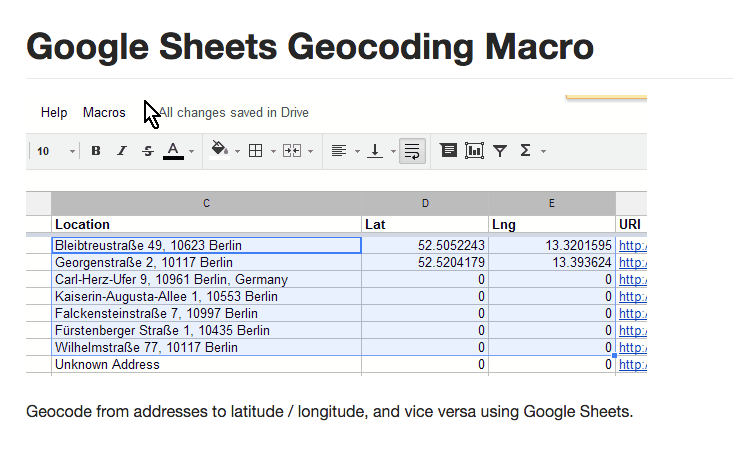This screenshot has height=458, width=733.
Task: Toggle bold formatting
Action: coord(96,151)
